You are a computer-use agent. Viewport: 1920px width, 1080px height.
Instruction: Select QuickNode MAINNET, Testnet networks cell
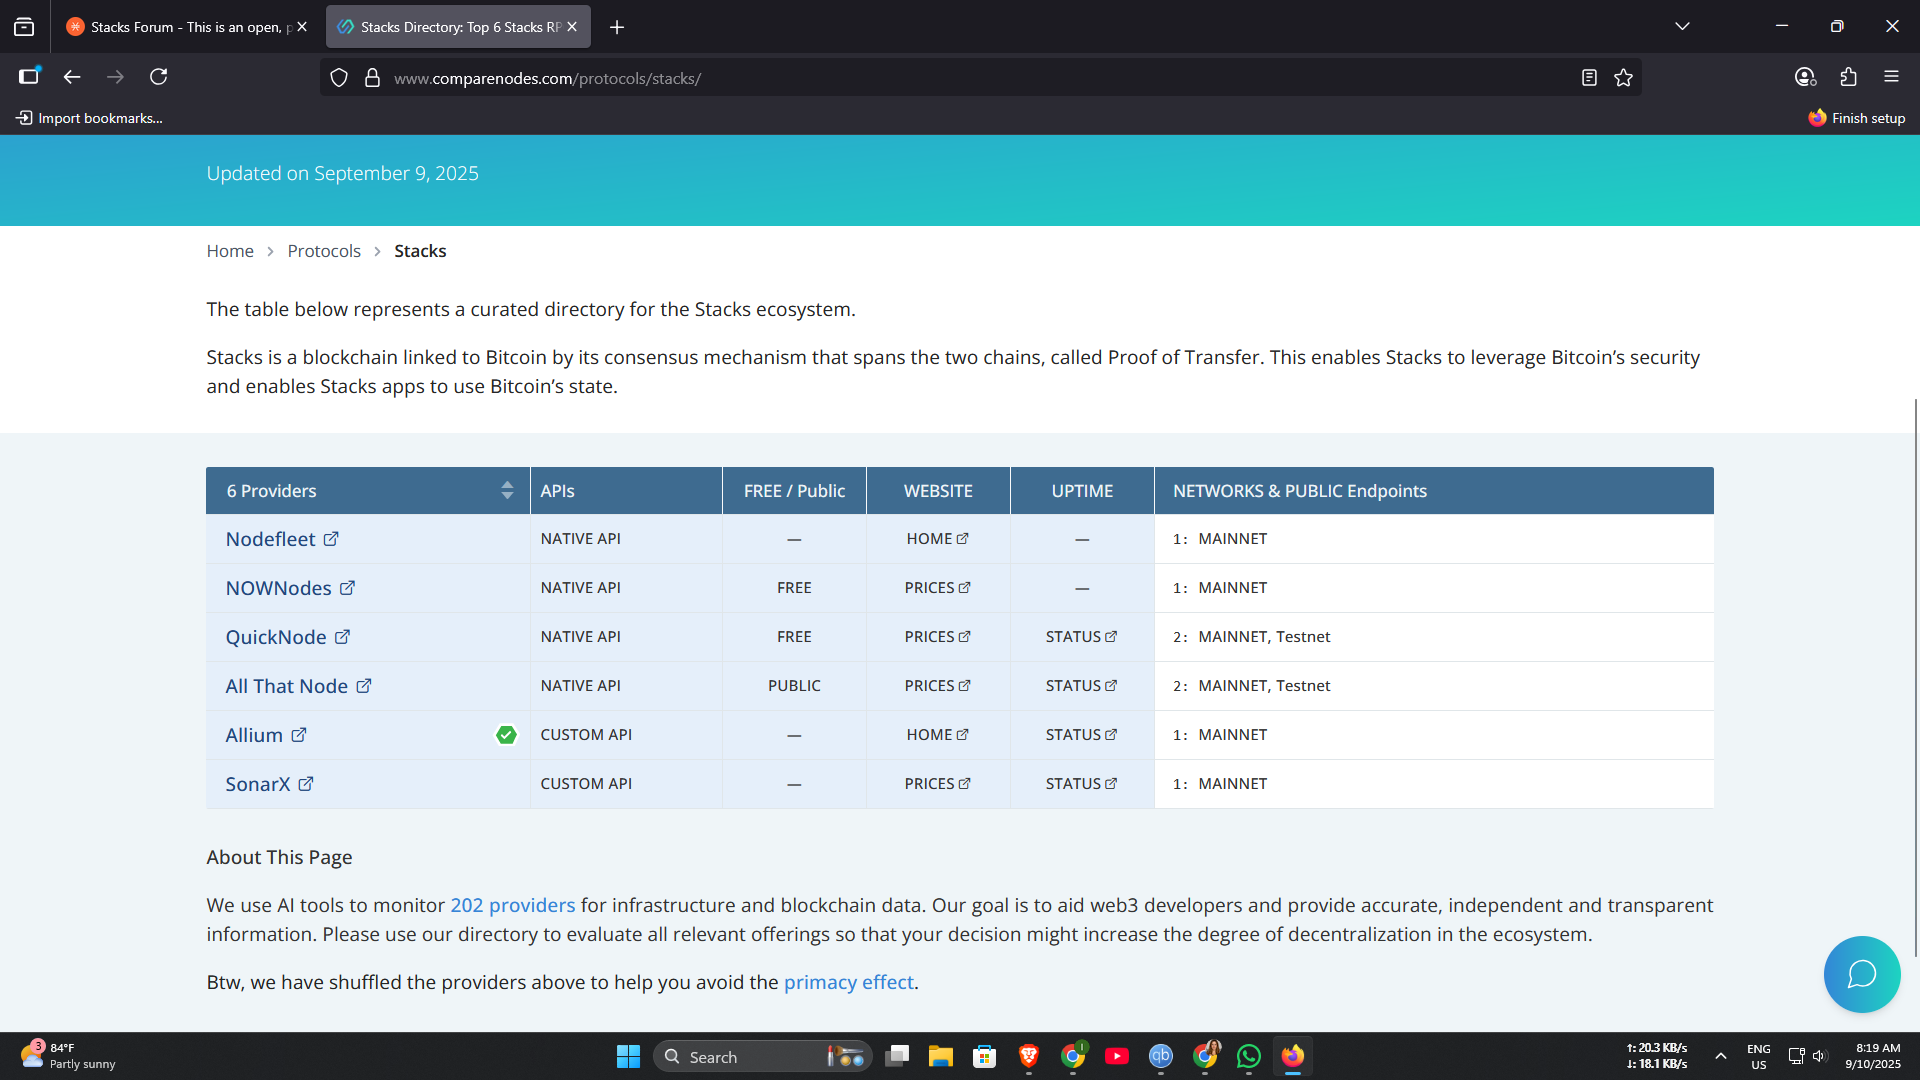point(1433,637)
